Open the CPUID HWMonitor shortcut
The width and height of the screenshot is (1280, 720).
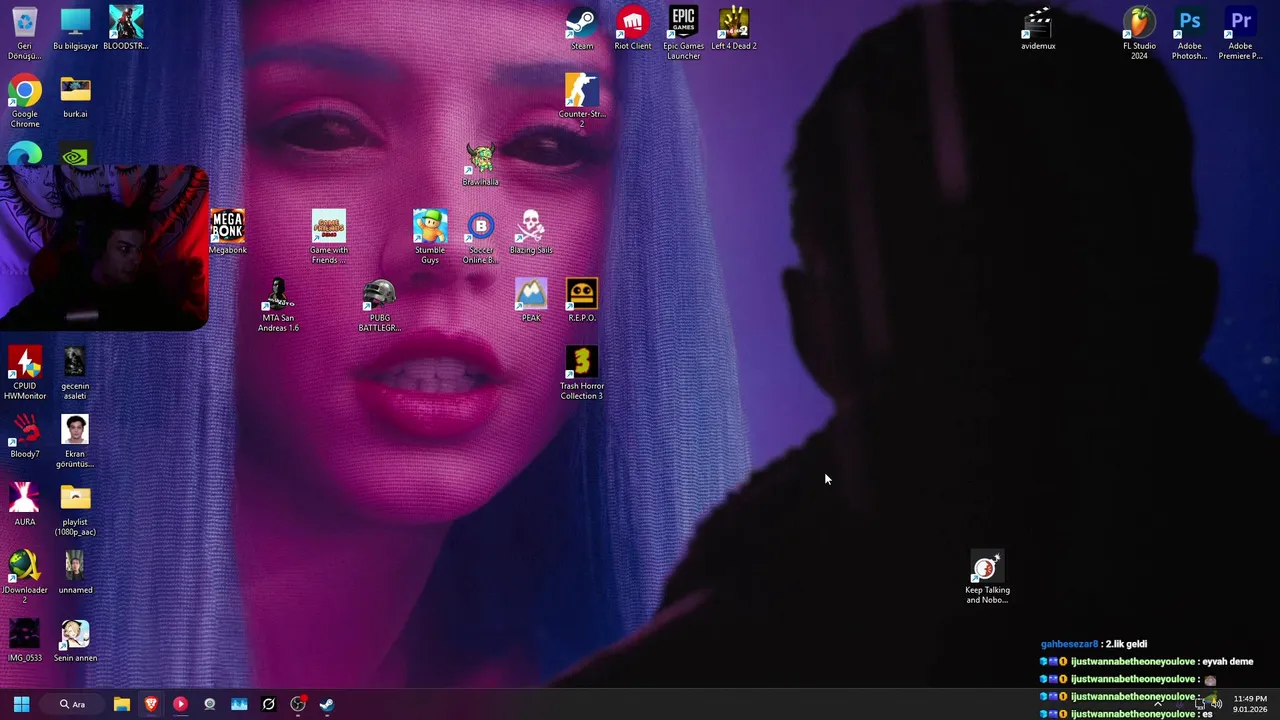point(24,373)
